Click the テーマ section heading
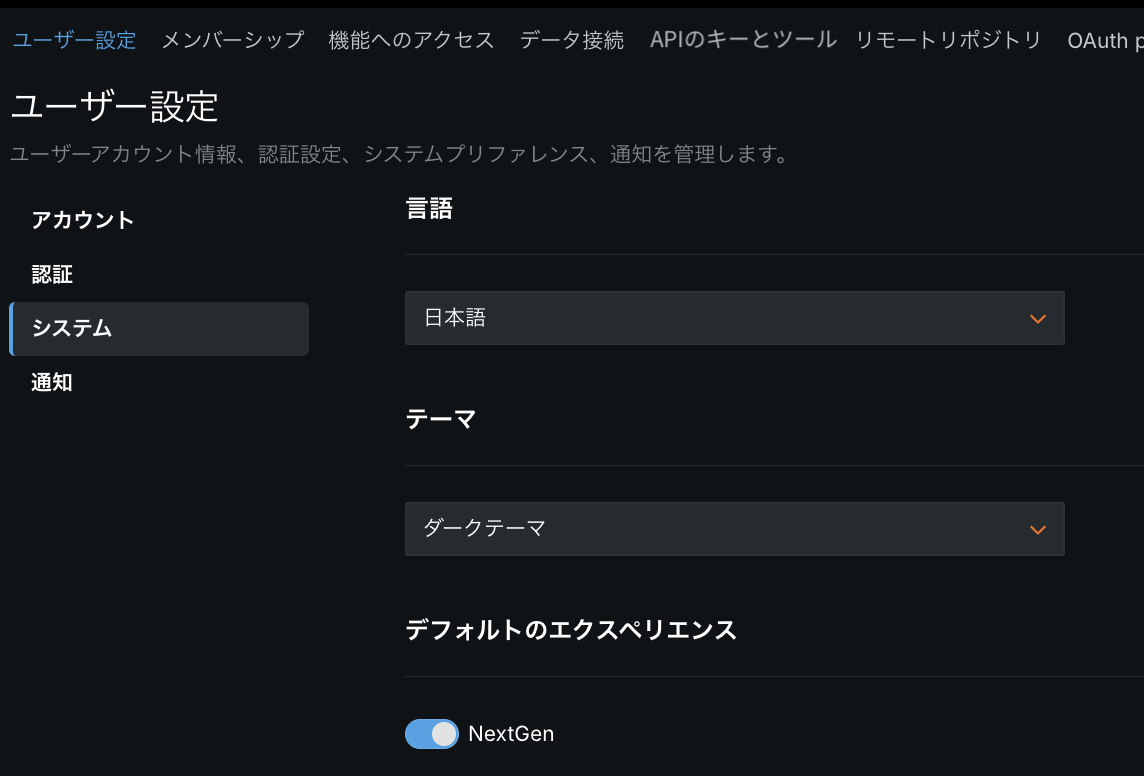This screenshot has width=1144, height=776. 441,419
